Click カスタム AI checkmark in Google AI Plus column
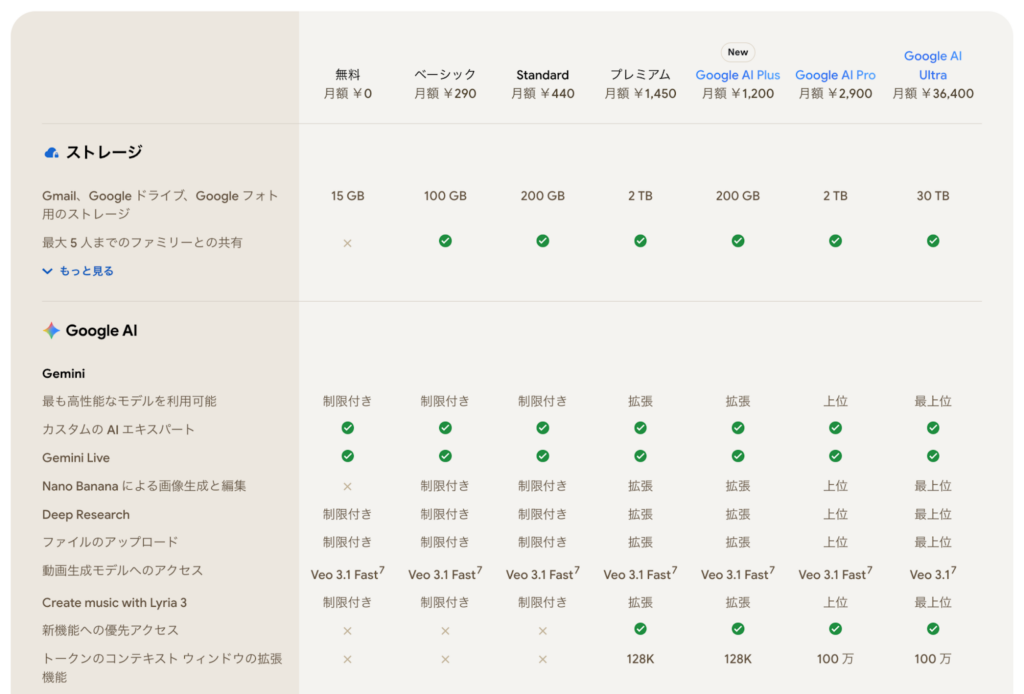The height and width of the screenshot is (694, 1024). pos(738,428)
